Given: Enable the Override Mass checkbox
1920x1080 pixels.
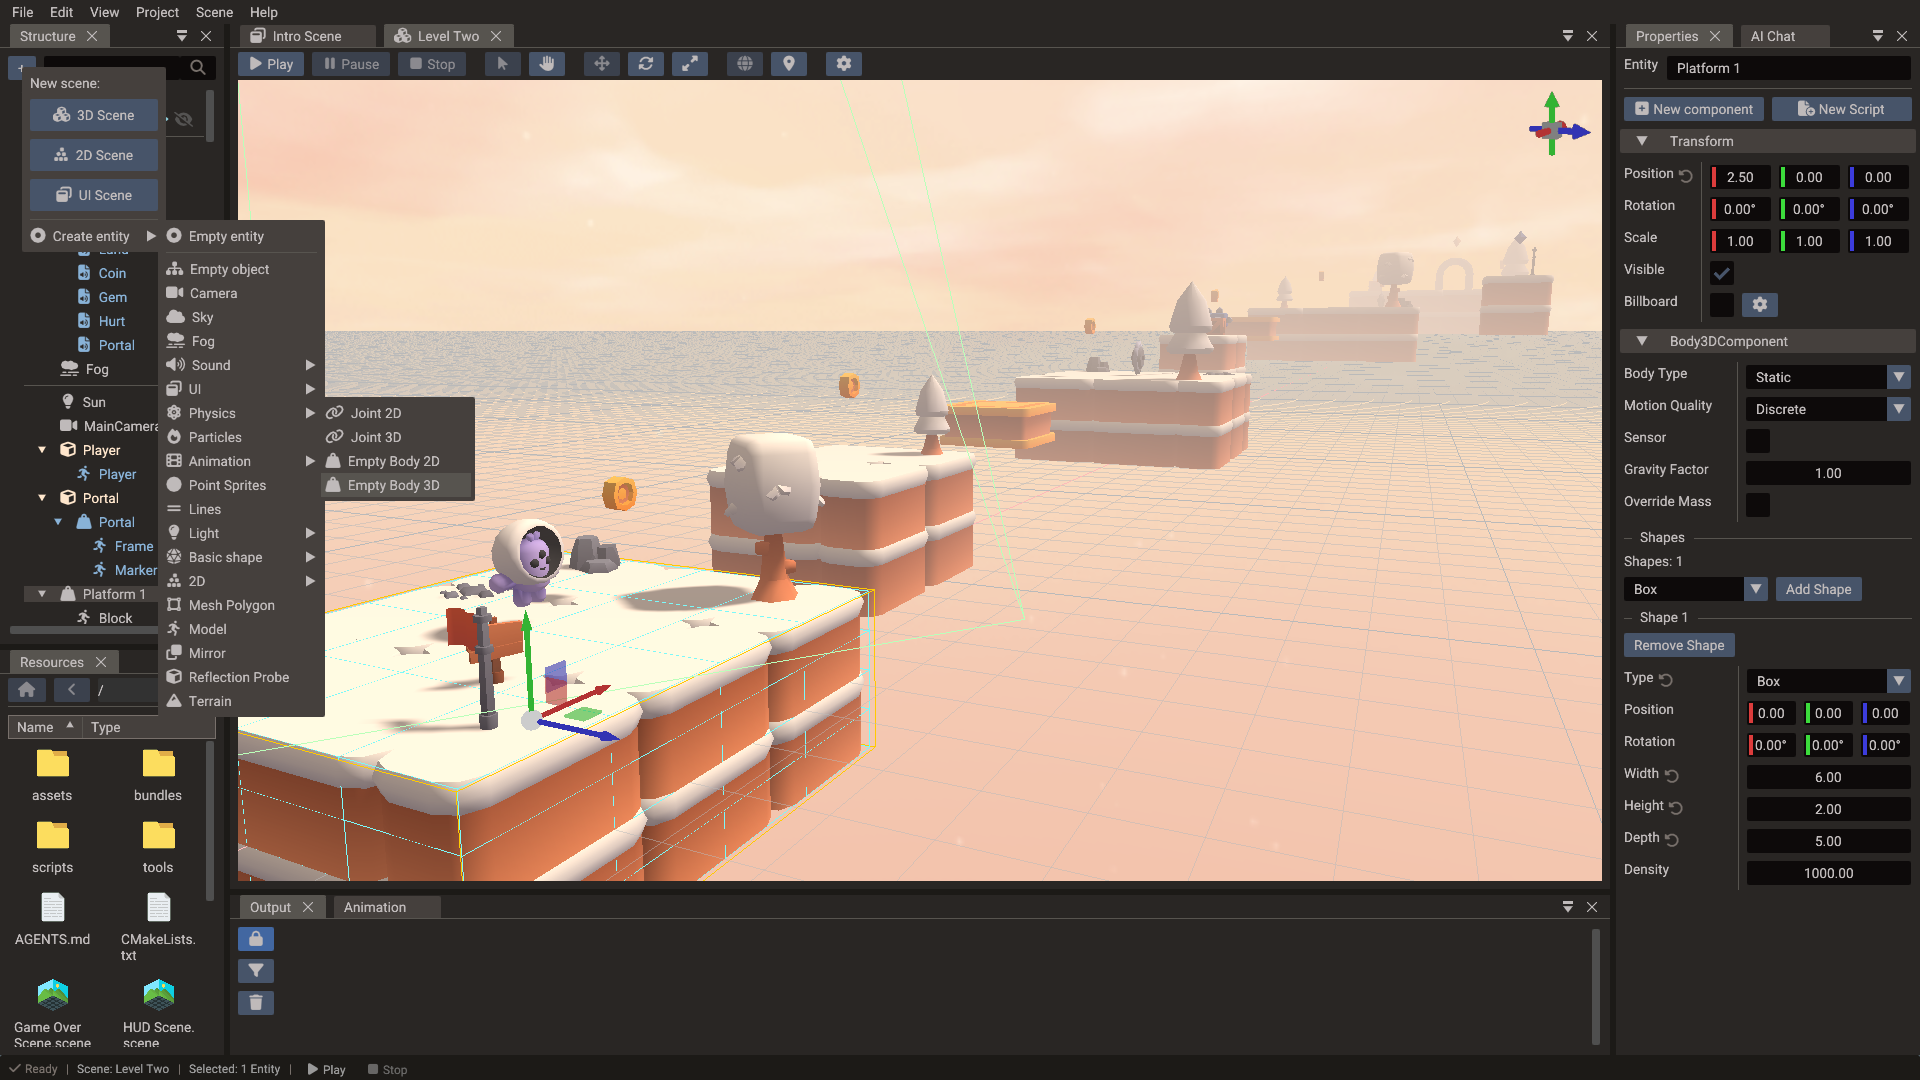Looking at the screenshot, I should (1758, 505).
